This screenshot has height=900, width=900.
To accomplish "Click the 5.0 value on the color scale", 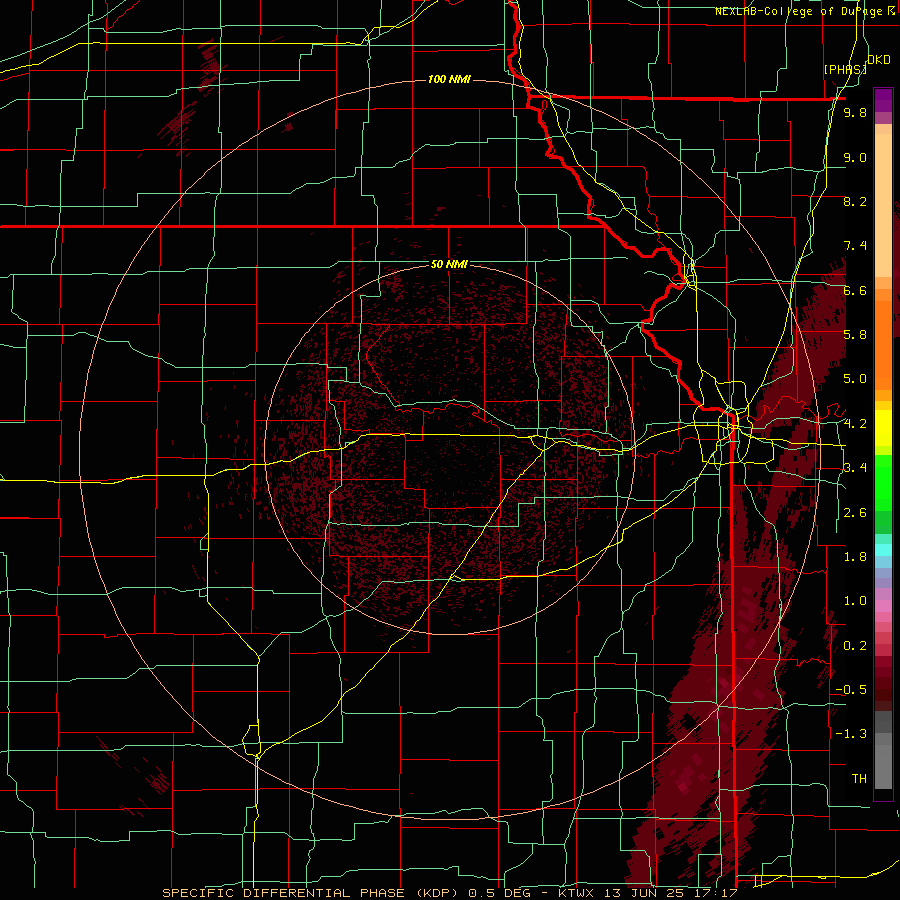I will click(x=855, y=379).
